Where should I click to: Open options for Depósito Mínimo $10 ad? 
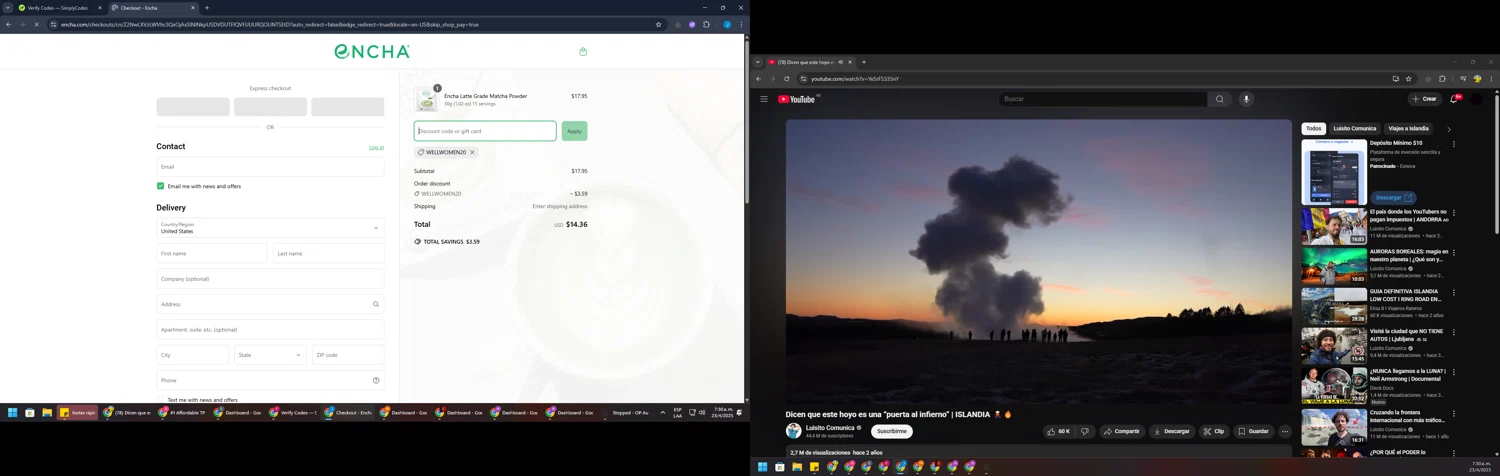(x=1454, y=144)
